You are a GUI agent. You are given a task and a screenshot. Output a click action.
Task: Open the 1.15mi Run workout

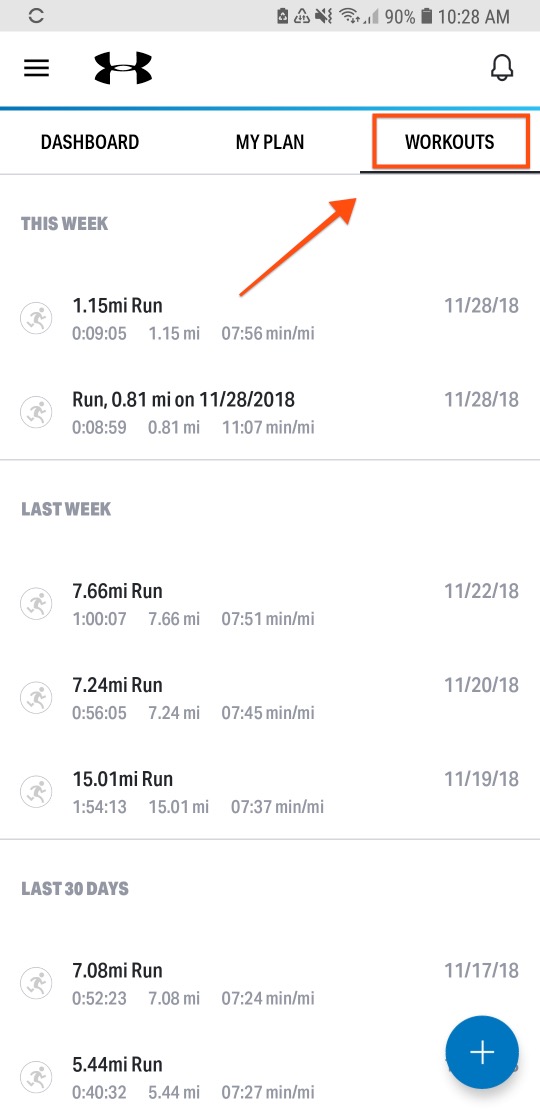(270, 319)
